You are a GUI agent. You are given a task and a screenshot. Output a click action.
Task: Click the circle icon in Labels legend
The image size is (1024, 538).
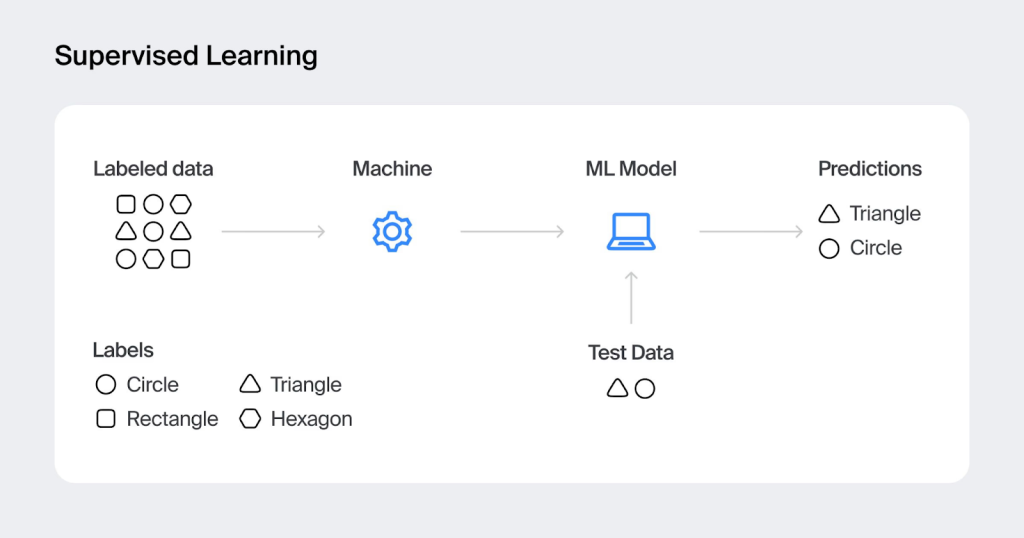106,385
